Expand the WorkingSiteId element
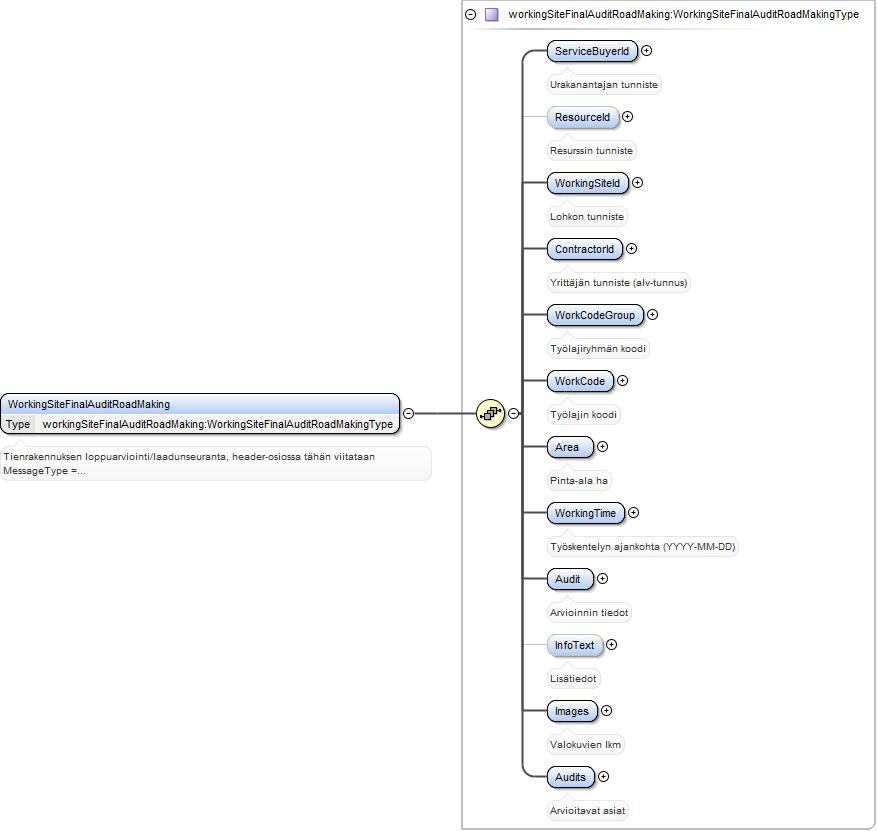The image size is (877, 831). [638, 183]
